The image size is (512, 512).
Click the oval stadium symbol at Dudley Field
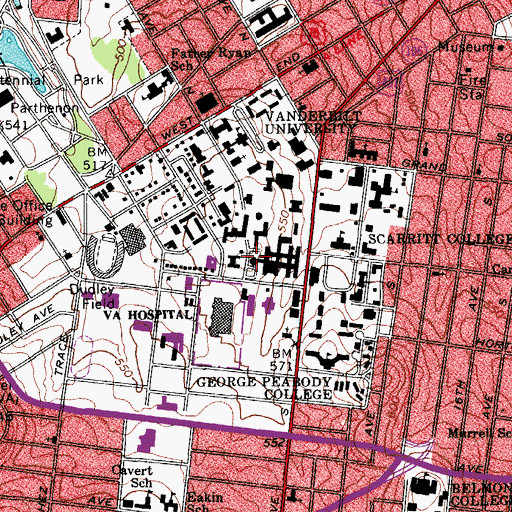coord(104,255)
